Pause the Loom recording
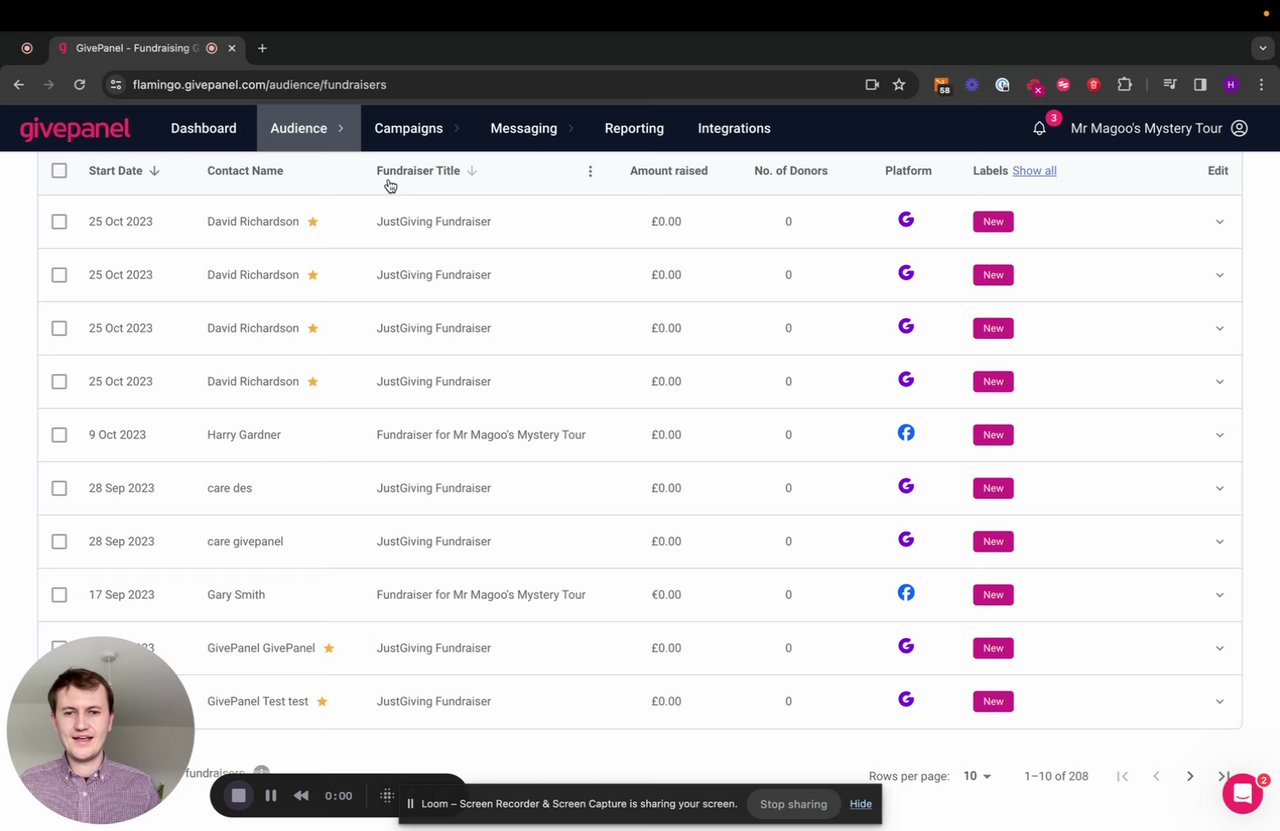The height and width of the screenshot is (831, 1280). click(270, 796)
